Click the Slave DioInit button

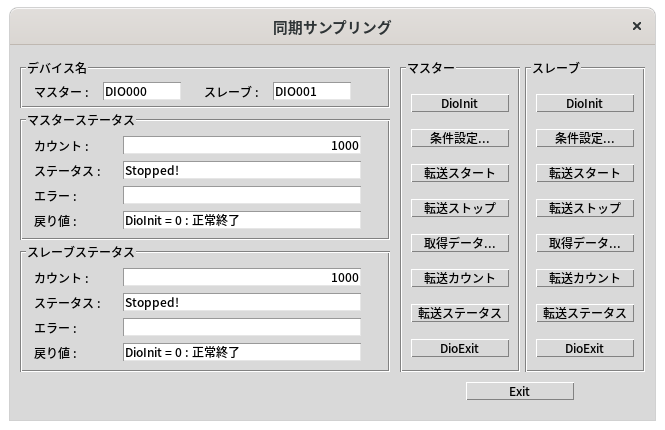(584, 103)
